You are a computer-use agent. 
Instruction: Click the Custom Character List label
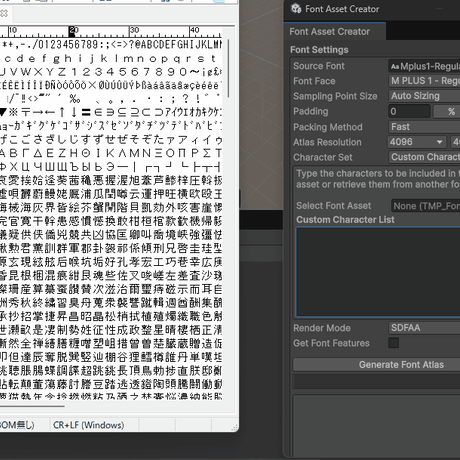pos(345,220)
